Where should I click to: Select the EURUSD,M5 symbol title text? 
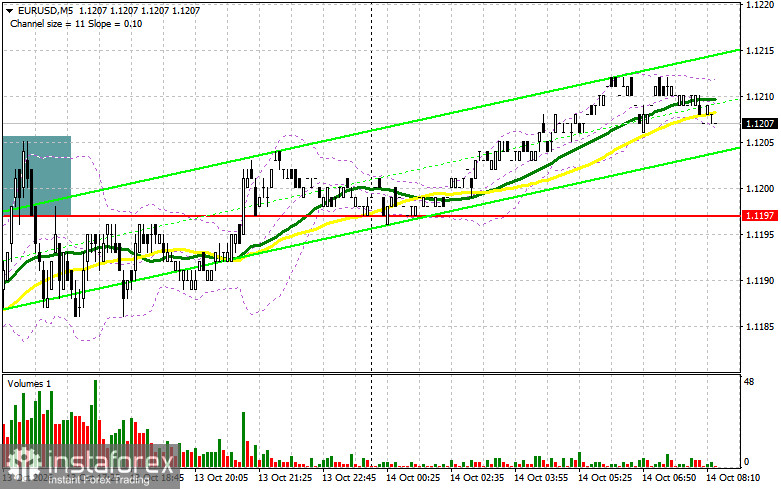coord(44,10)
